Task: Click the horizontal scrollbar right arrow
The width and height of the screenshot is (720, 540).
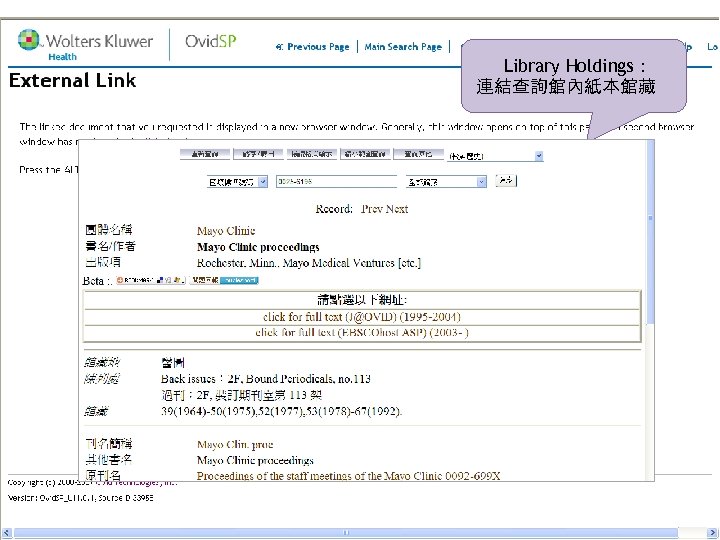Action: (x=713, y=533)
